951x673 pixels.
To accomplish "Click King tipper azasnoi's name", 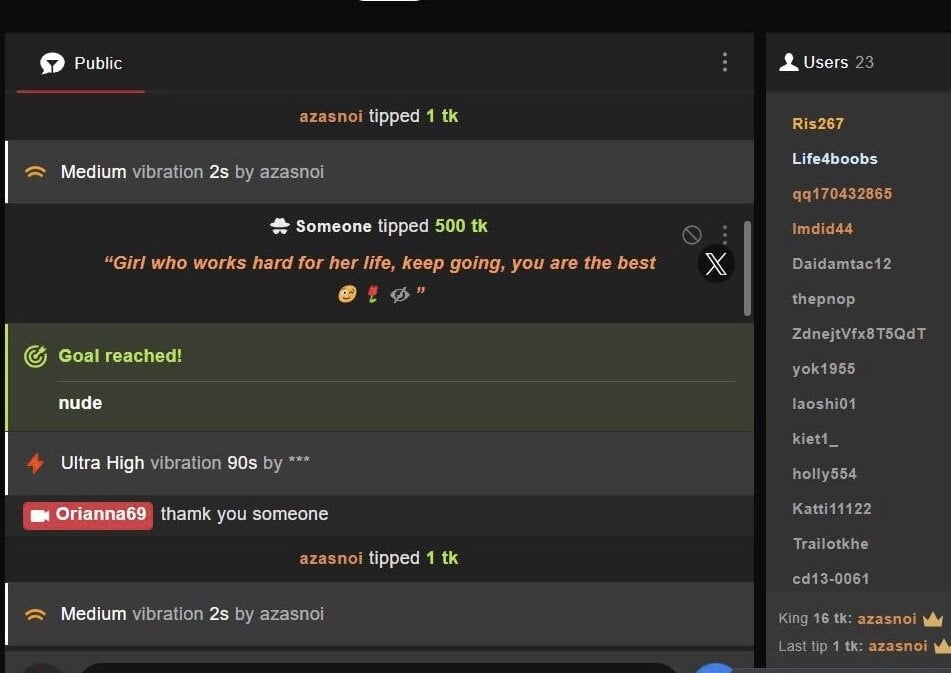I will point(887,619).
